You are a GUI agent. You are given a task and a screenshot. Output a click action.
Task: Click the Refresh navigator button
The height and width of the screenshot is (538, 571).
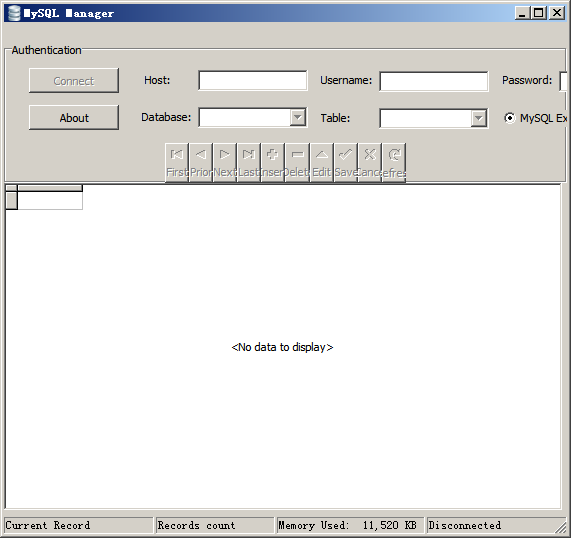pyautogui.click(x=394, y=162)
